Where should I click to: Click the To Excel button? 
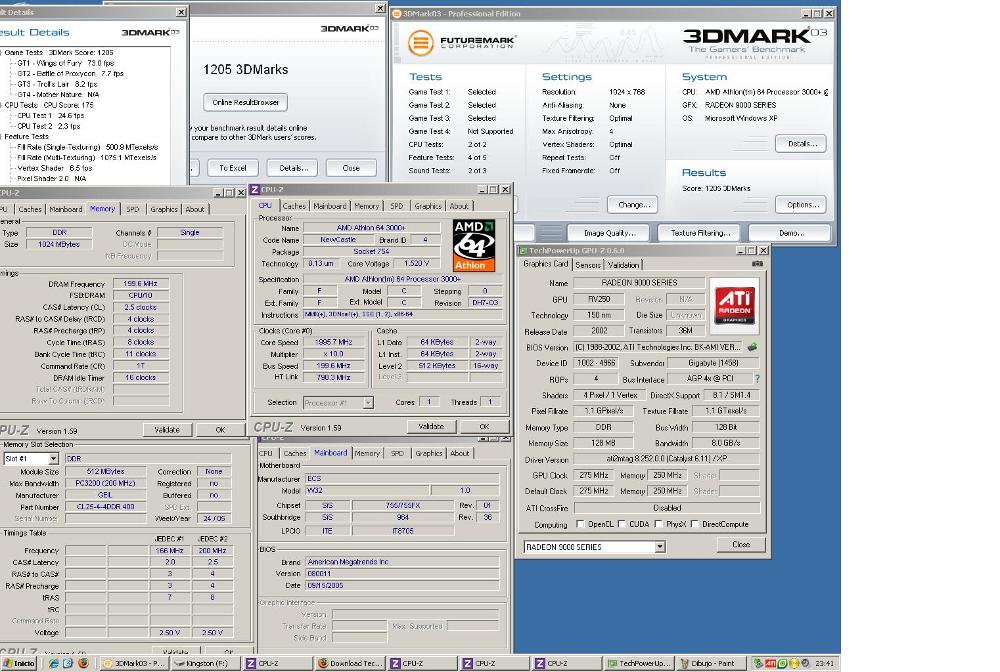click(x=233, y=168)
